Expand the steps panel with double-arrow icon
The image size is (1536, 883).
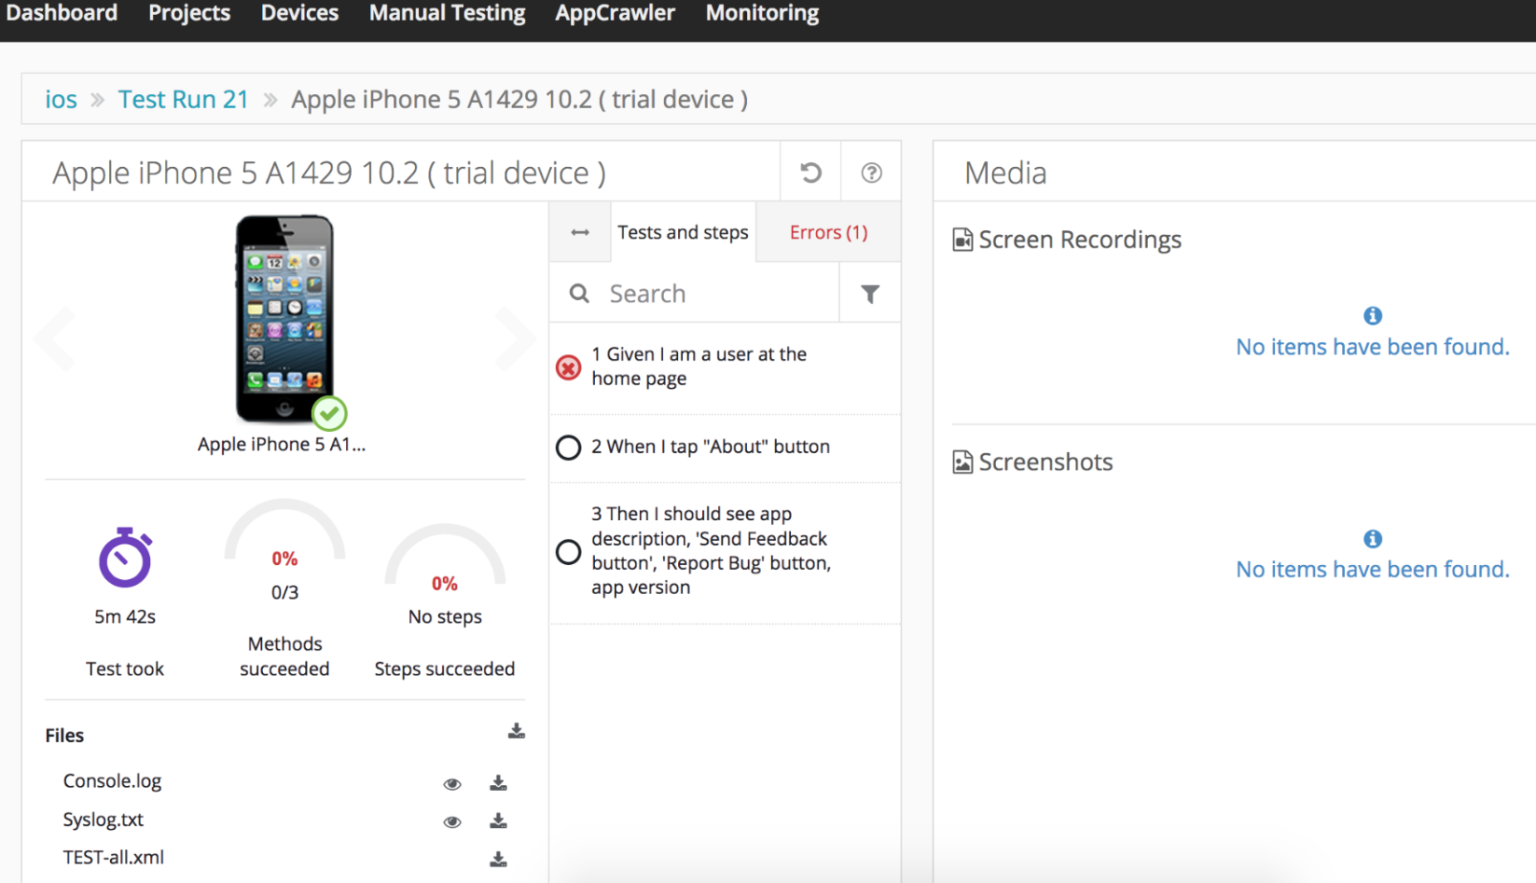click(x=580, y=232)
